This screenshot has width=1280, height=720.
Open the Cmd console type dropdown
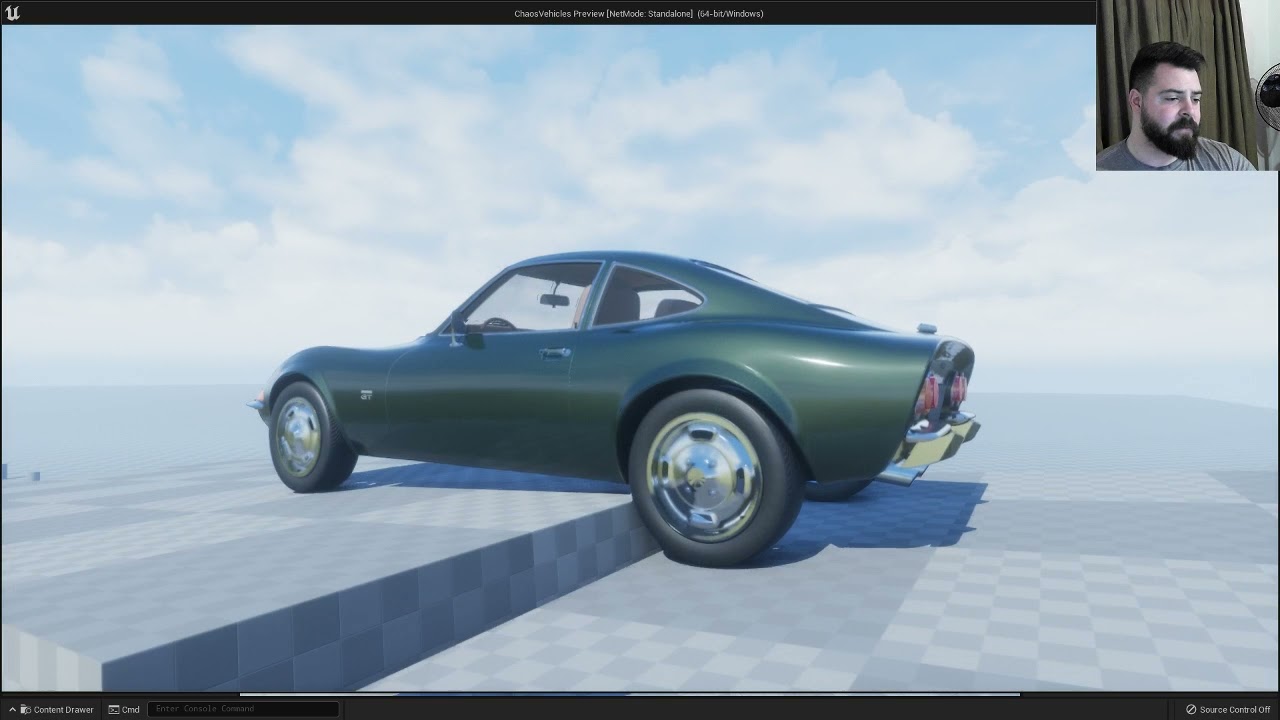[124, 709]
